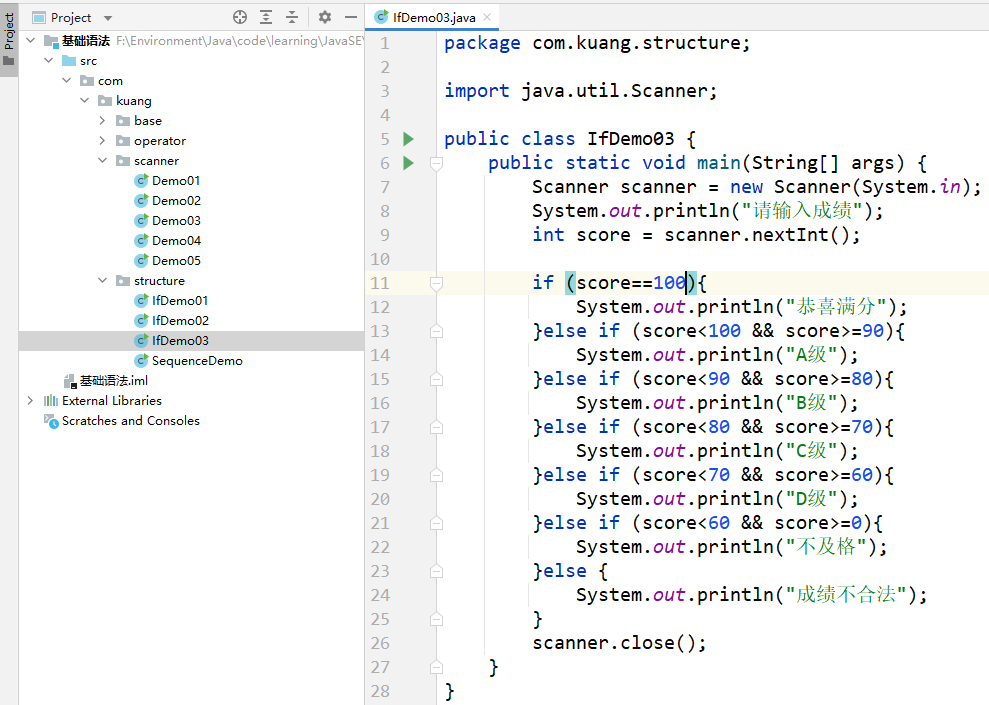
Task: Hide the Project tool window with minus icon
Action: pos(351,17)
